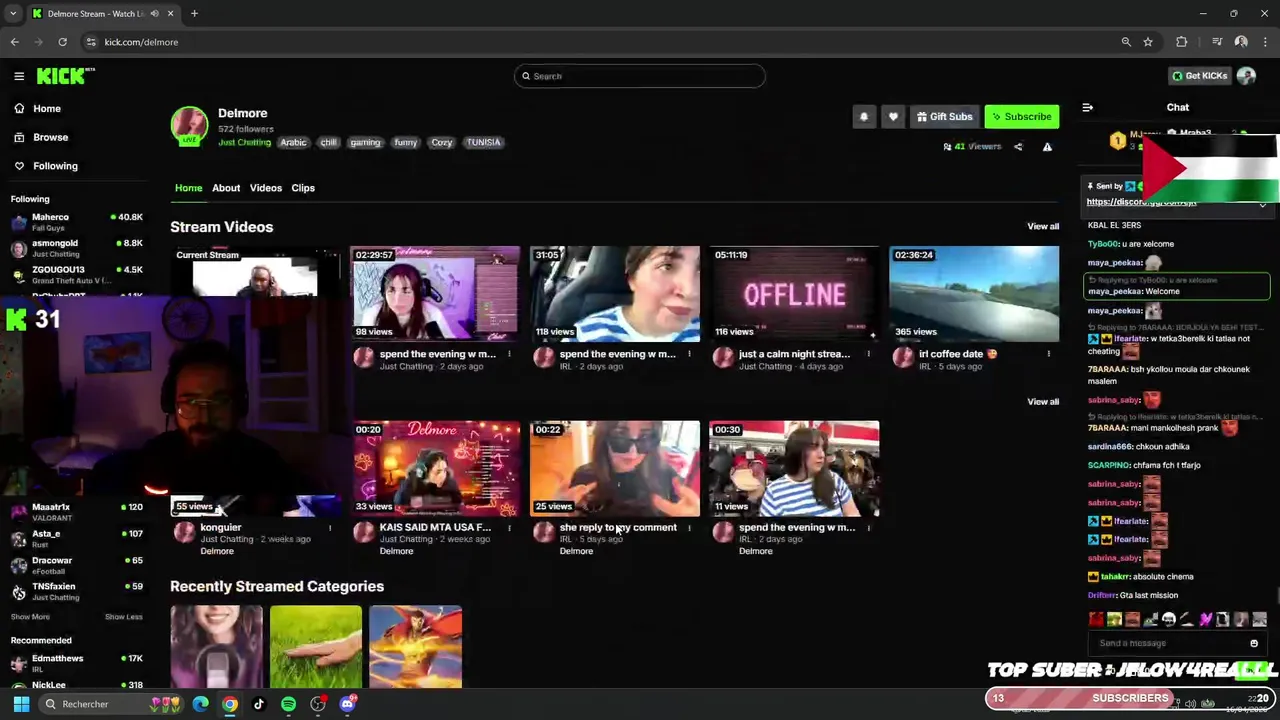Click the green Subscribe button
The height and width of the screenshot is (720, 1280).
pos(1021,117)
